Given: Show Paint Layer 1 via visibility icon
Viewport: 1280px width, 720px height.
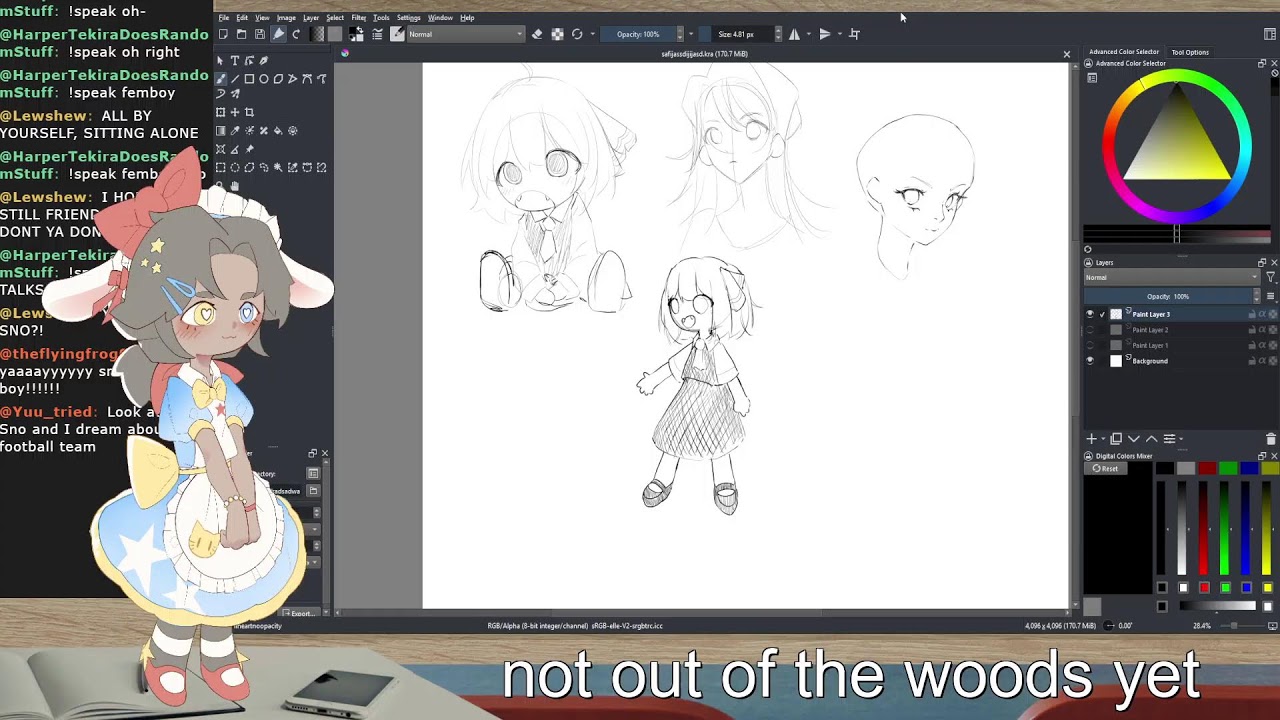Looking at the screenshot, I should (x=1090, y=345).
